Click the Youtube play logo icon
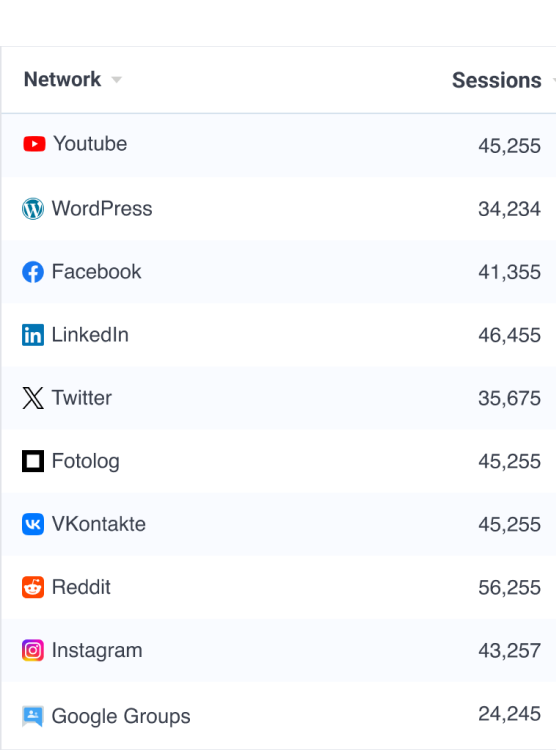556x750 pixels. (x=34, y=143)
